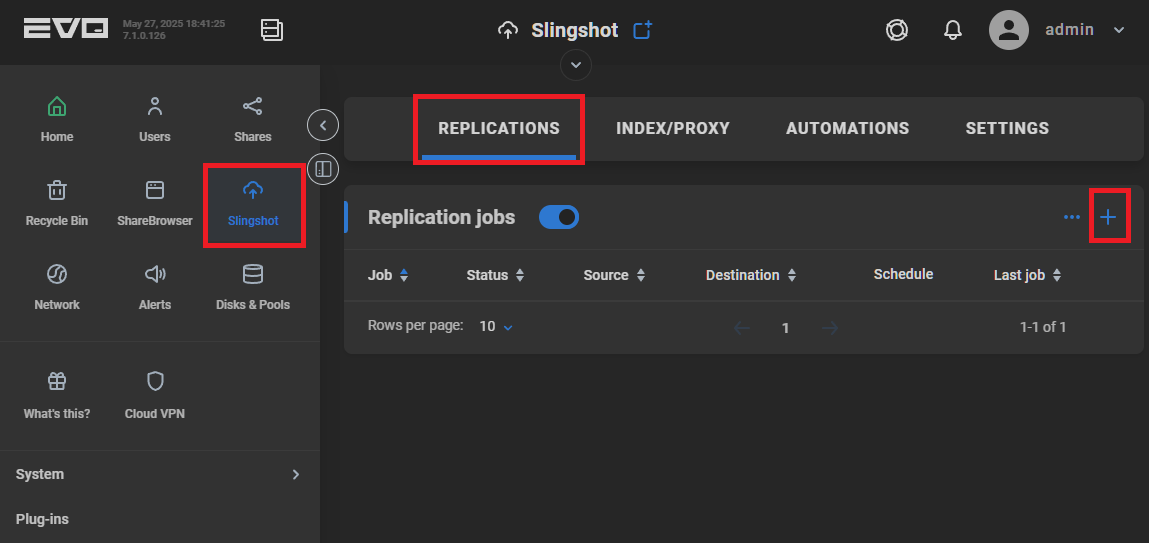Image resolution: width=1149 pixels, height=543 pixels.
Task: Click the Slingshot page title
Action: pyautogui.click(x=574, y=30)
